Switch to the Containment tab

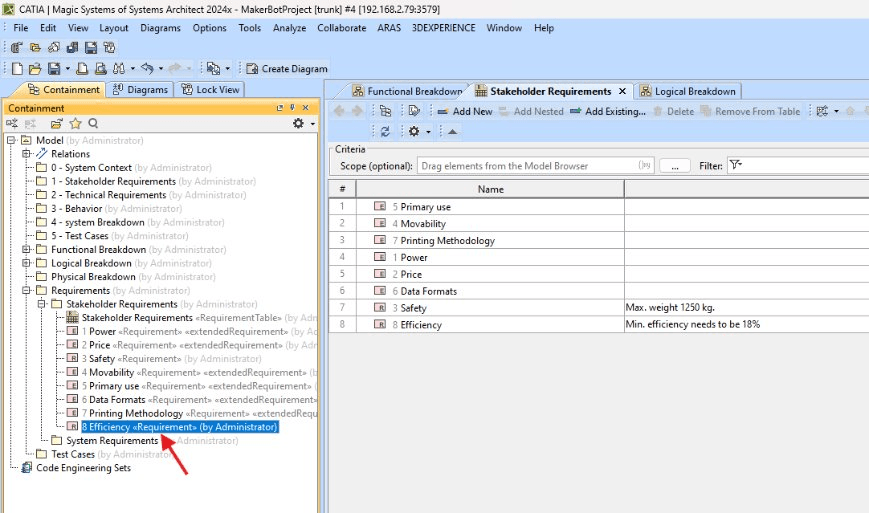tap(64, 89)
